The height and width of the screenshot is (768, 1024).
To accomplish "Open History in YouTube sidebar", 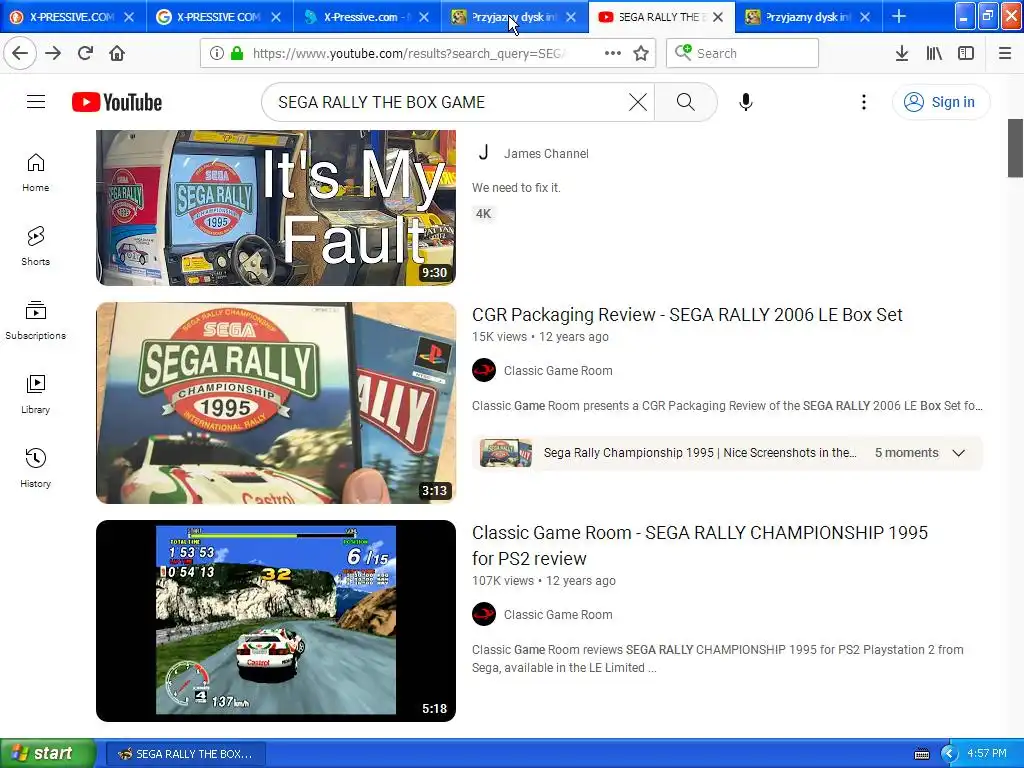I will click(36, 468).
